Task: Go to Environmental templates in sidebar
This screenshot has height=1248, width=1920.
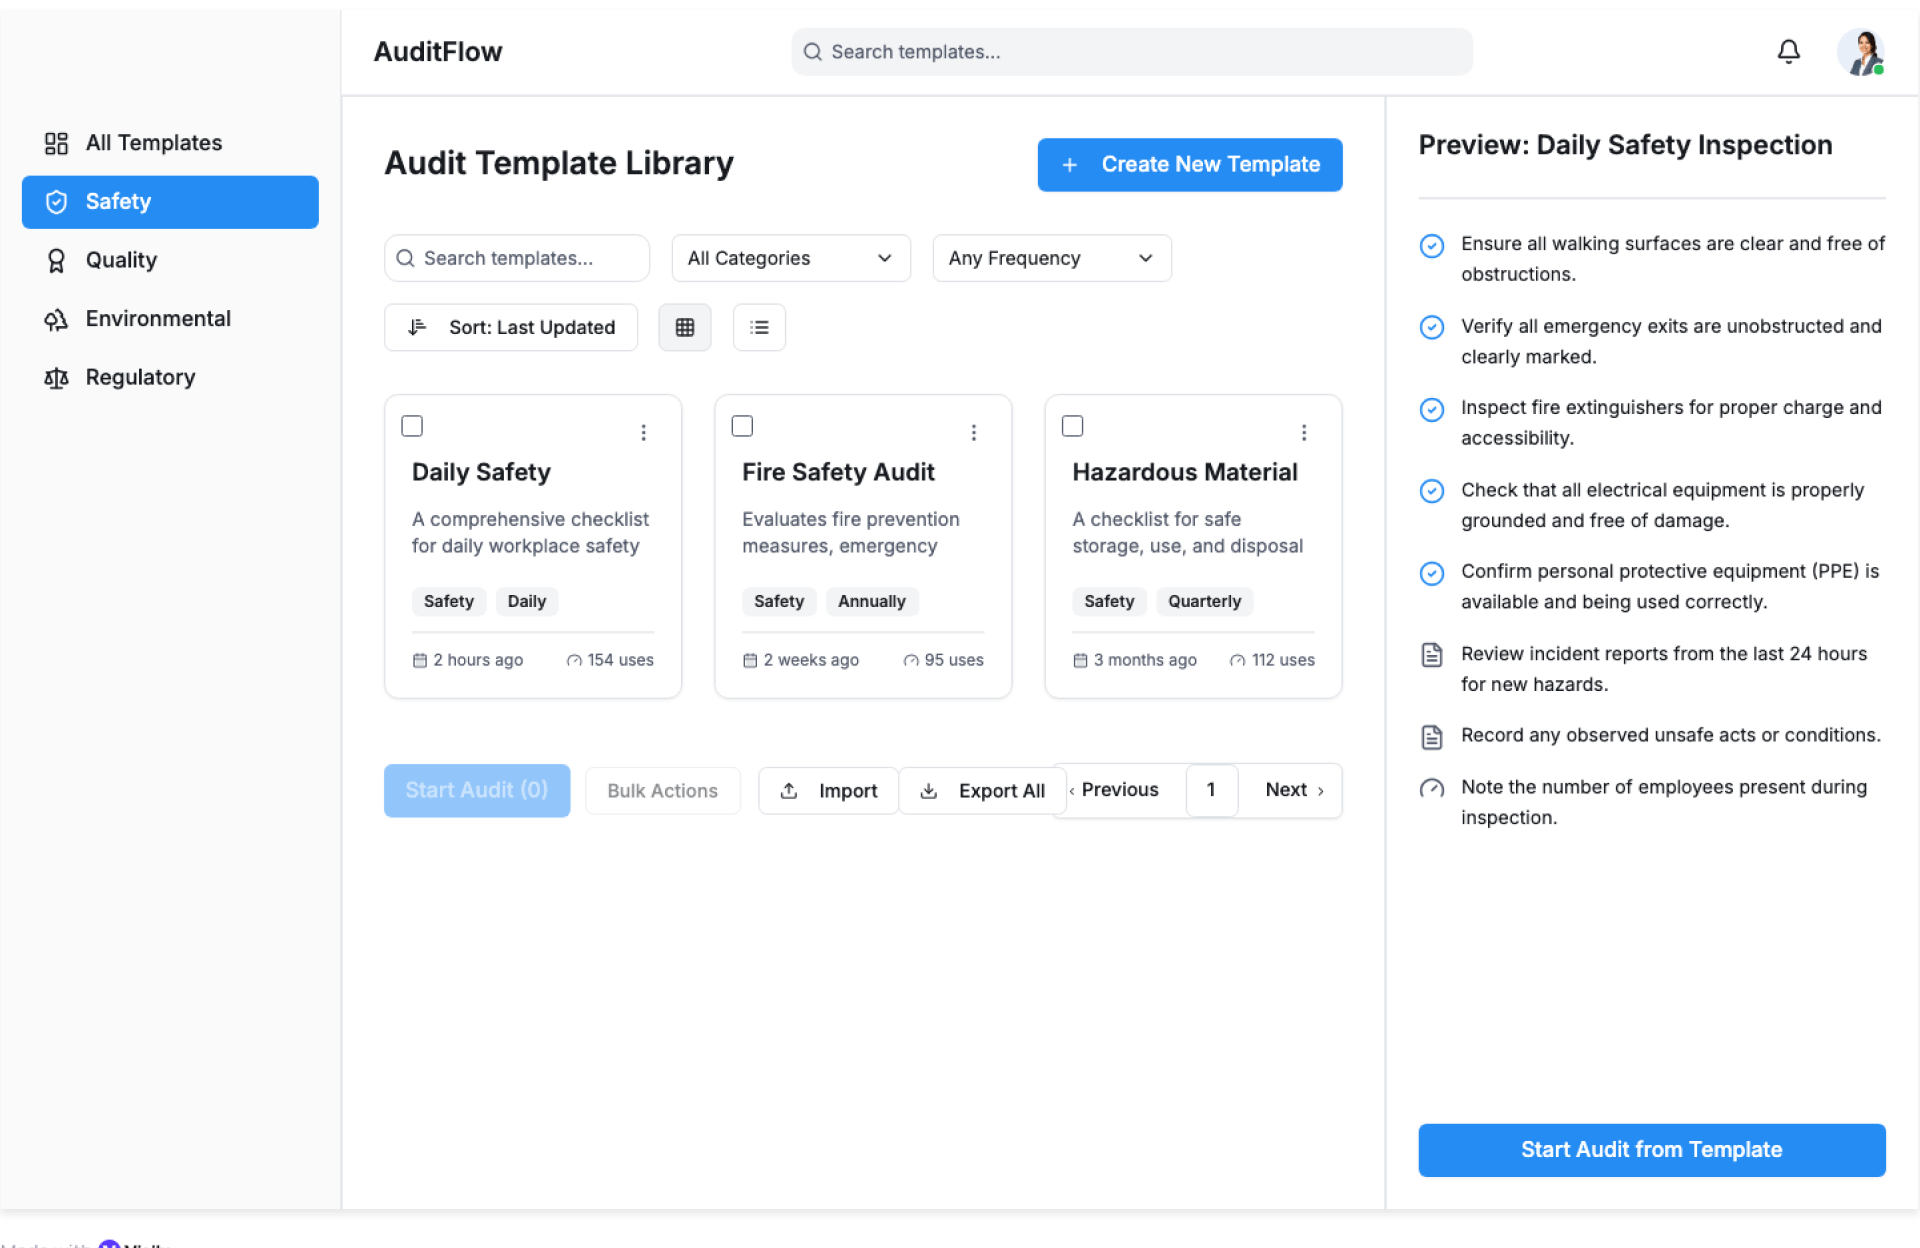Action: 157,318
